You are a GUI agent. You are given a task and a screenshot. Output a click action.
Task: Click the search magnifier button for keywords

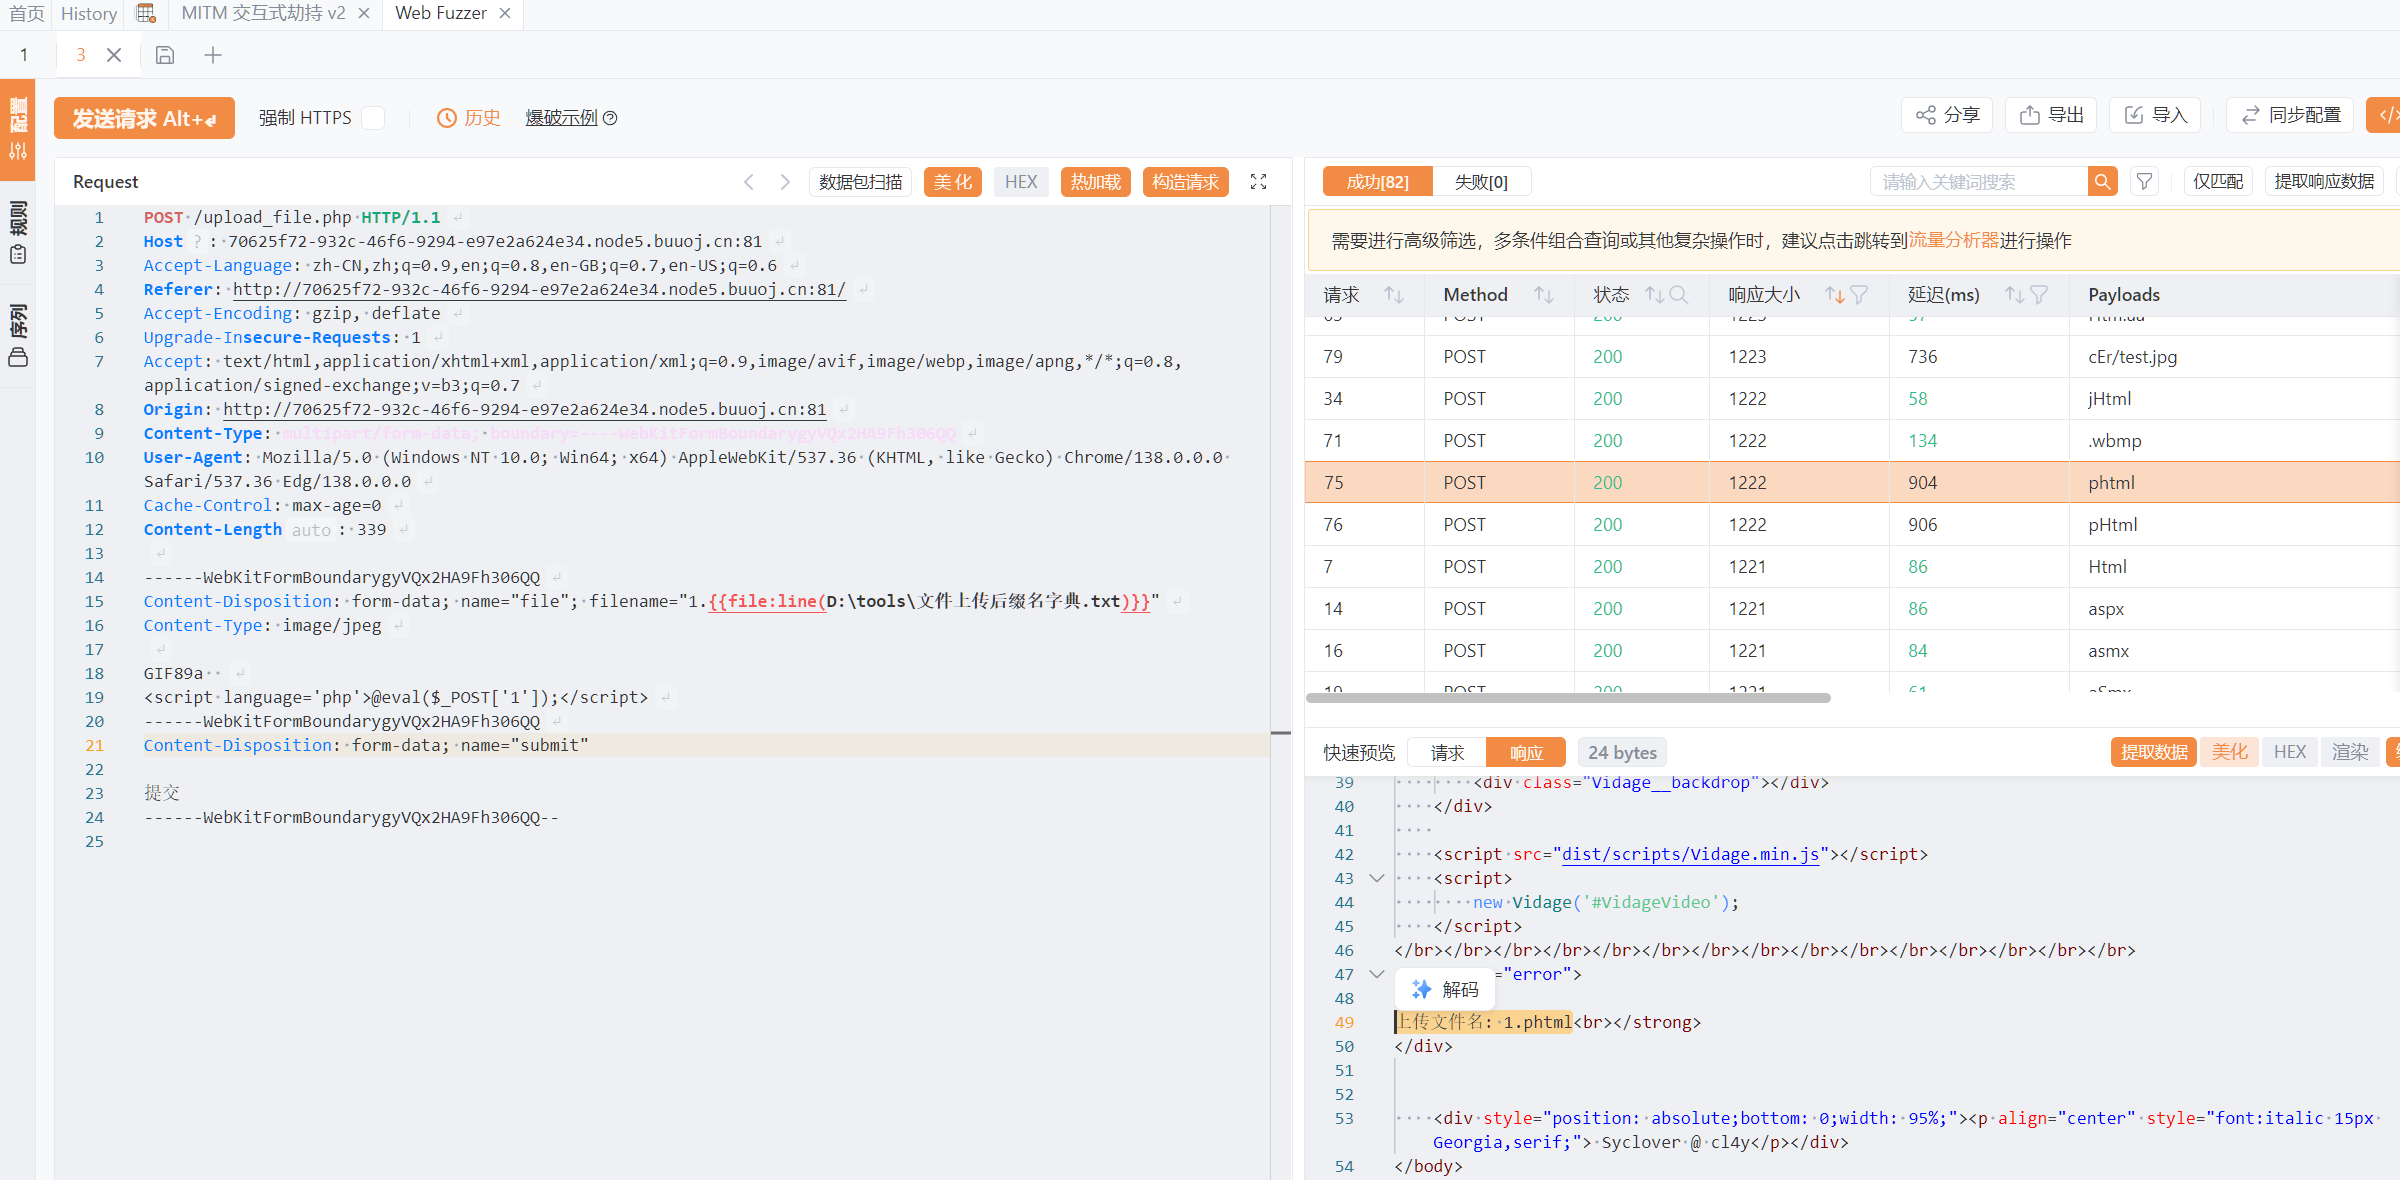click(x=2102, y=182)
